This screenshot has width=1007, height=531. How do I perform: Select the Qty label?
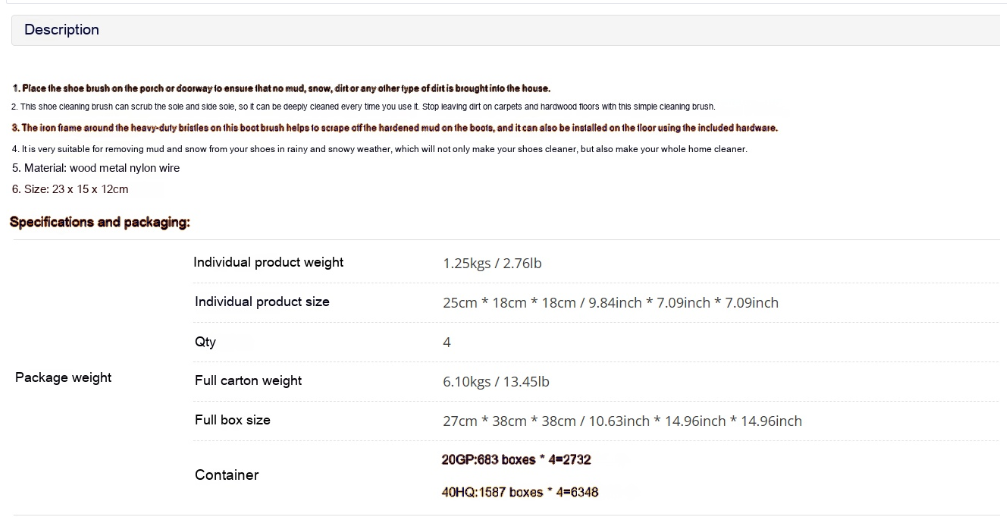[x=205, y=342]
